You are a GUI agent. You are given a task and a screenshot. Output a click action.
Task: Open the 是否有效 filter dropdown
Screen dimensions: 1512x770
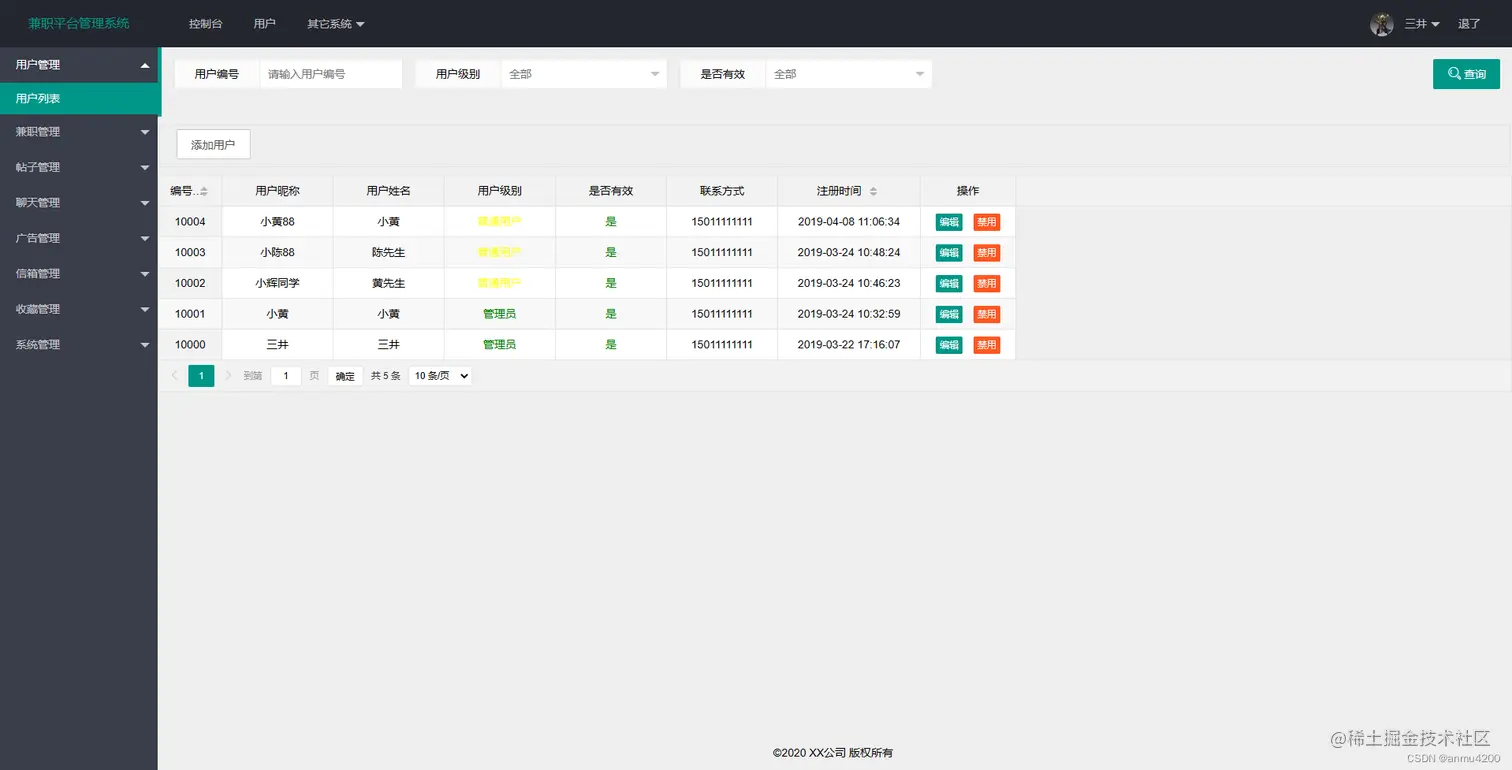[x=849, y=74]
